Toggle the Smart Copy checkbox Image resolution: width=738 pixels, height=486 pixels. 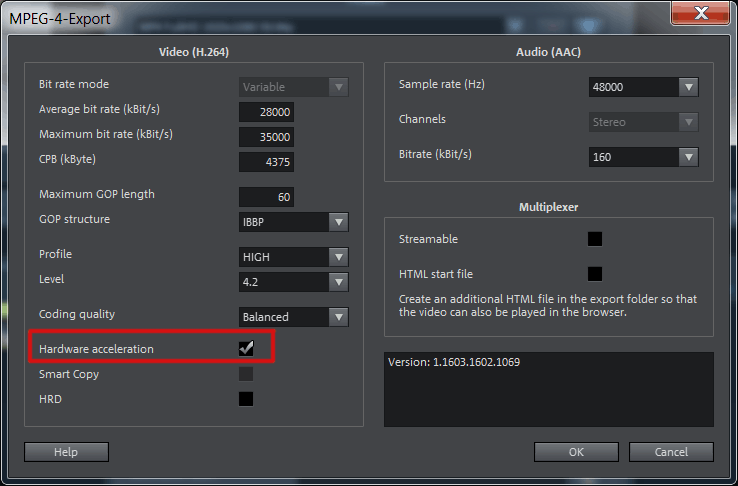[x=246, y=374]
